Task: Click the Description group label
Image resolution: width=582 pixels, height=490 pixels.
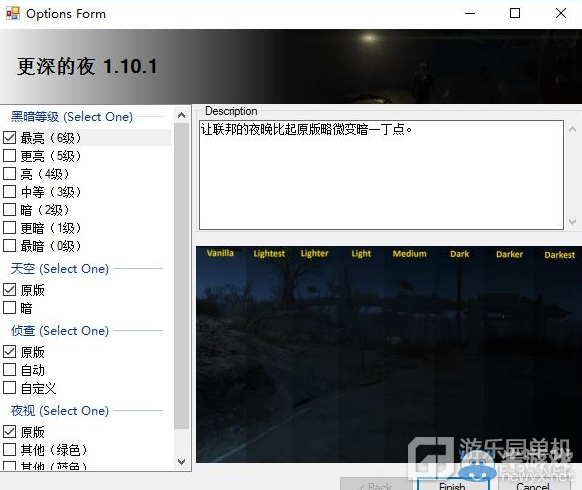Action: [231, 111]
